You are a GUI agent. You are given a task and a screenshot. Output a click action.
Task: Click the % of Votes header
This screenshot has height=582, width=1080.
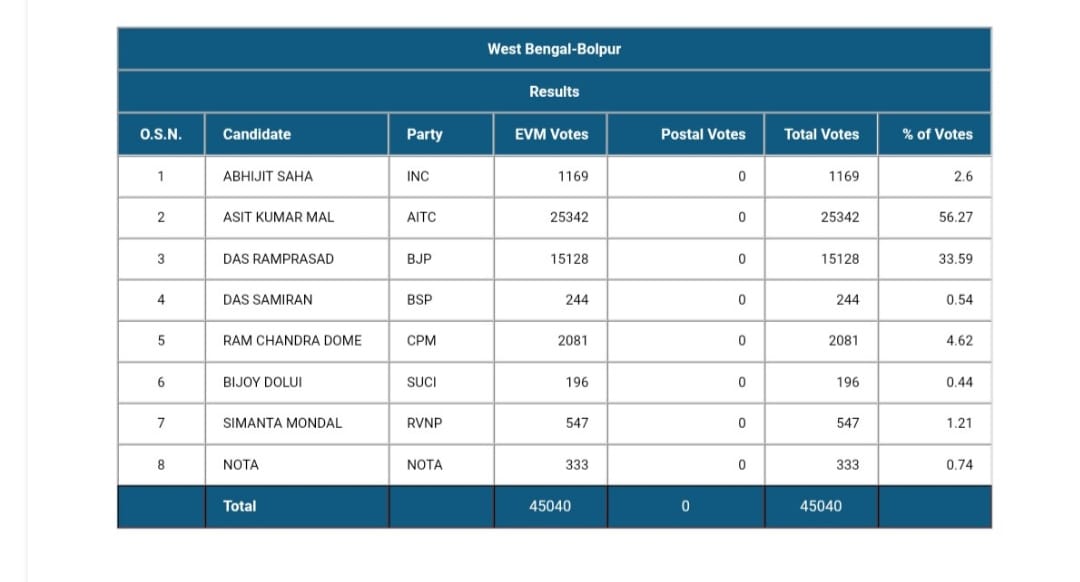pos(935,134)
